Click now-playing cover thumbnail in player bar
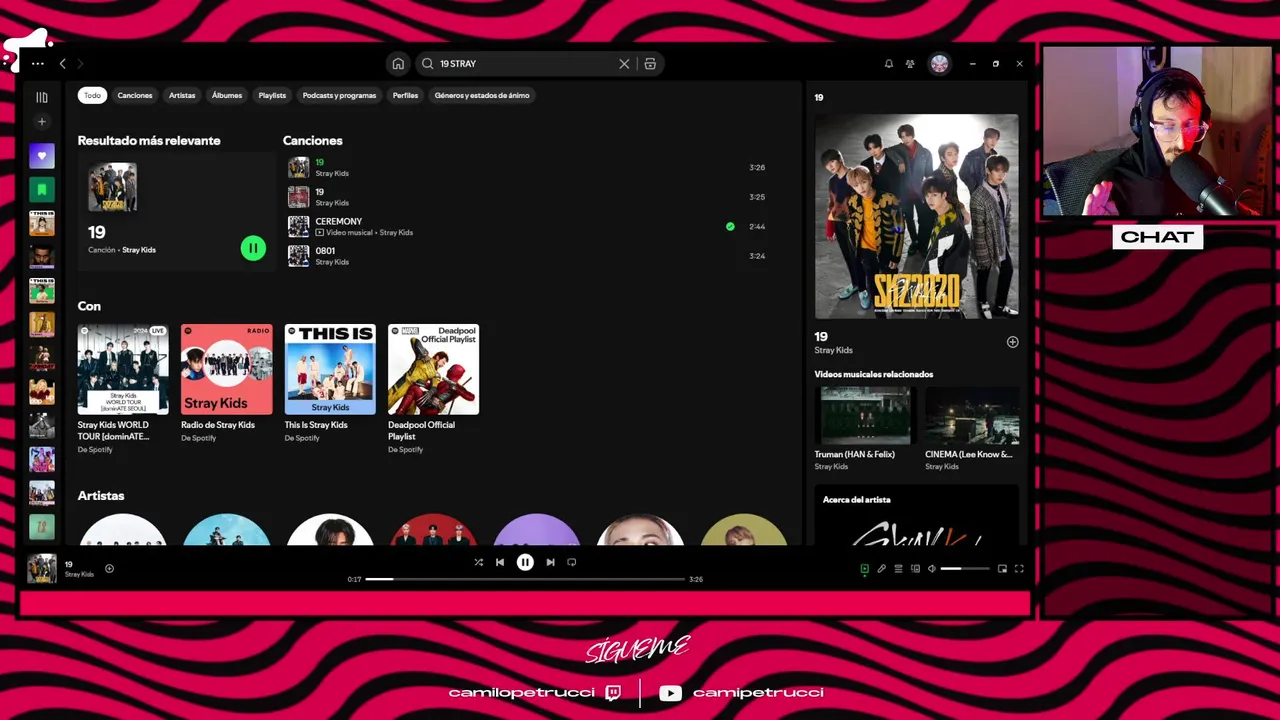This screenshot has height=720, width=1280. point(42,568)
